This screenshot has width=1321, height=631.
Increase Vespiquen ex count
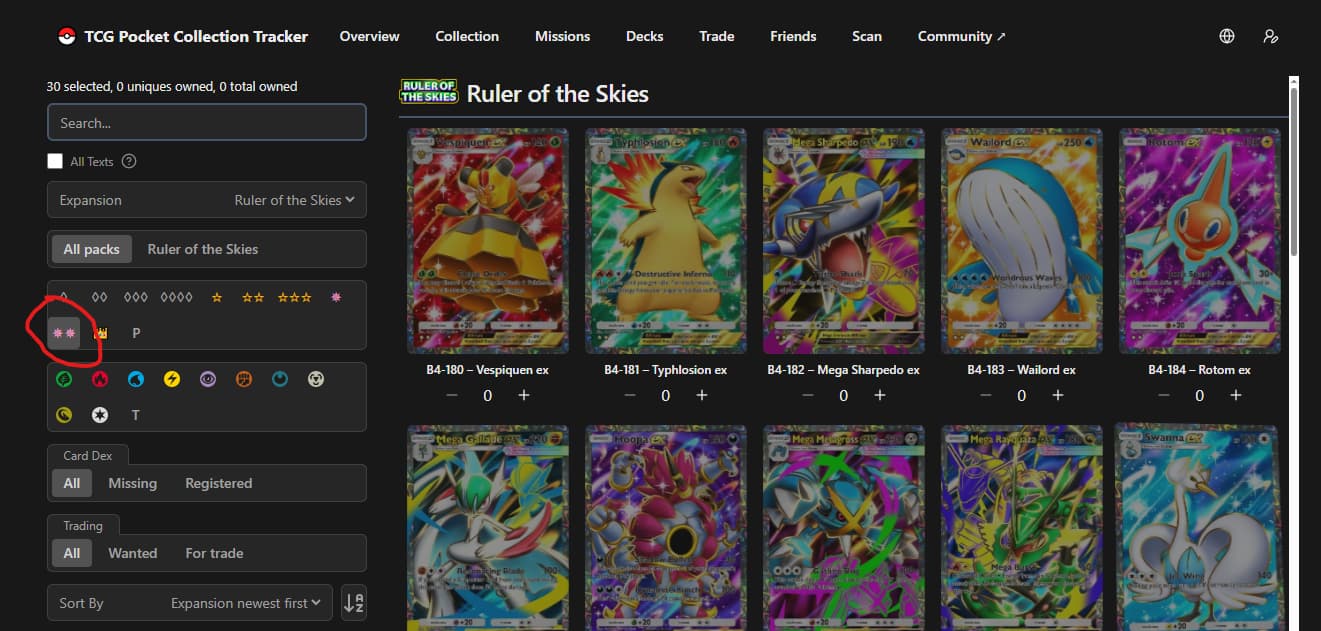(524, 395)
